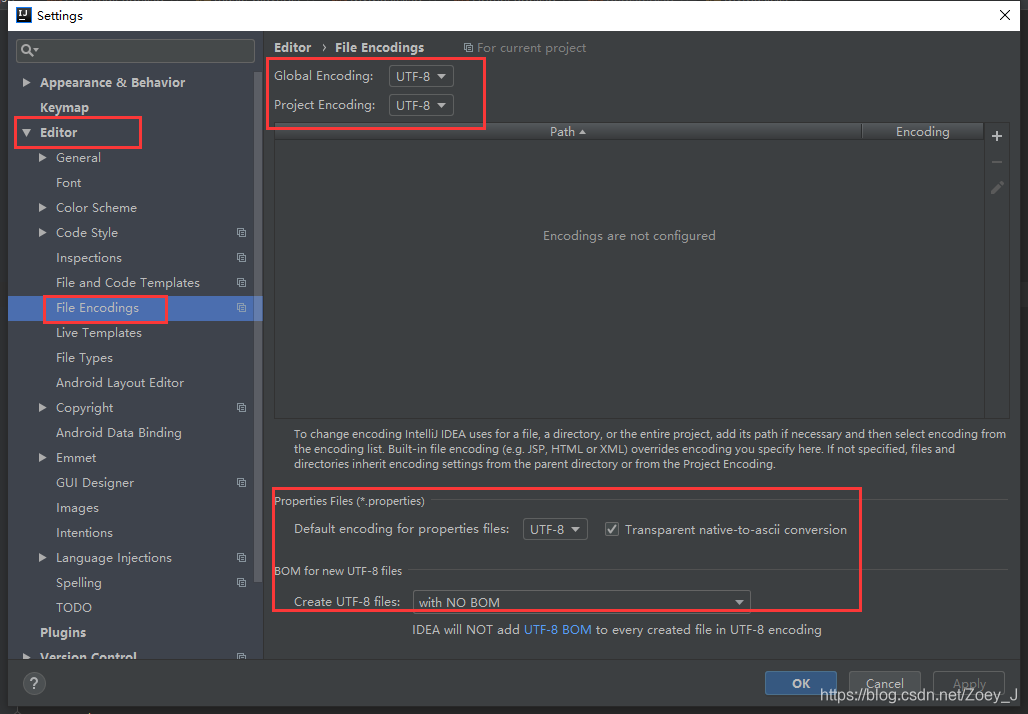Click the project-level icon next to File Encodings
The height and width of the screenshot is (714, 1028).
(241, 307)
